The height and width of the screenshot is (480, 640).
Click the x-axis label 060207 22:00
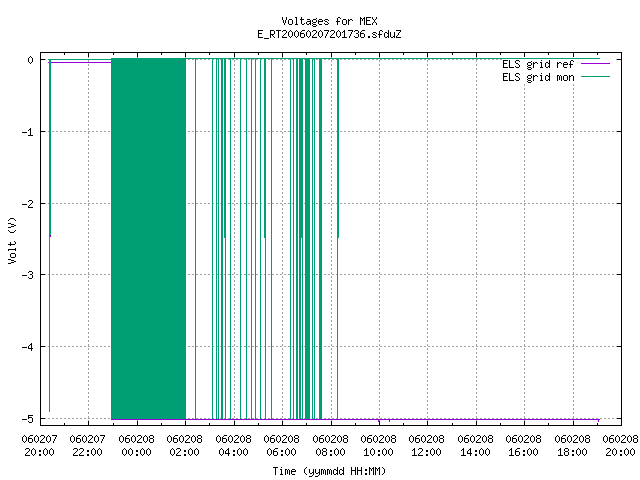88,446
